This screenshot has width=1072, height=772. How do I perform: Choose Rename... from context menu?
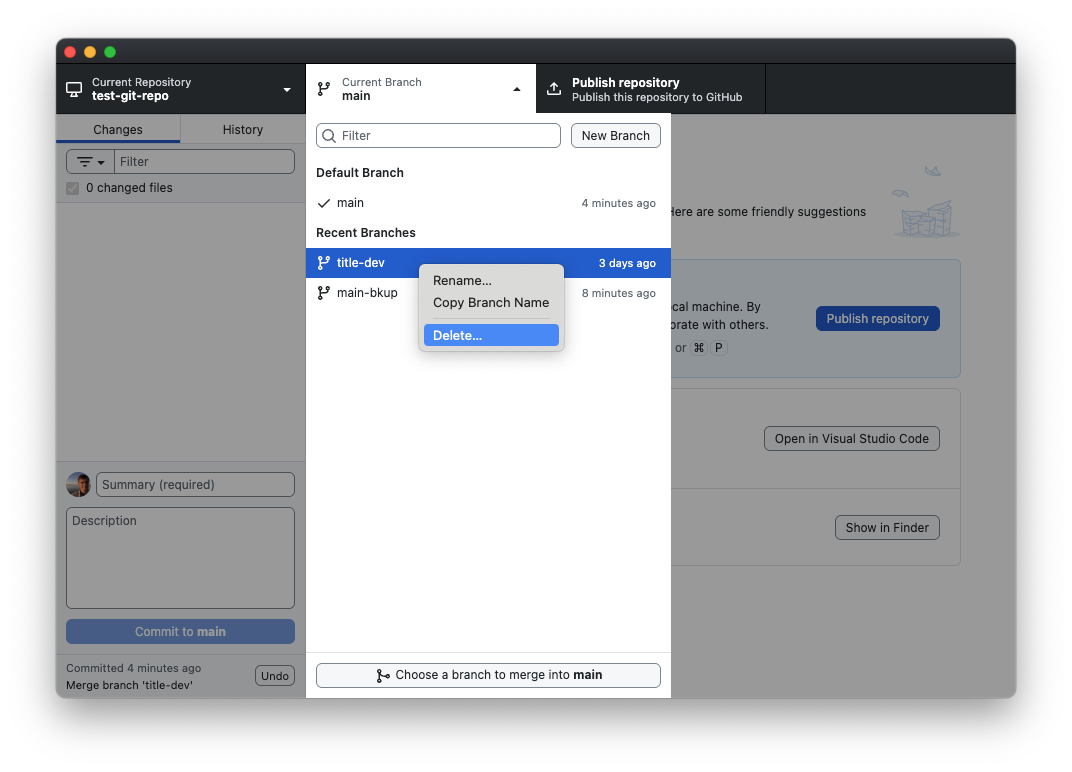[x=492, y=280]
